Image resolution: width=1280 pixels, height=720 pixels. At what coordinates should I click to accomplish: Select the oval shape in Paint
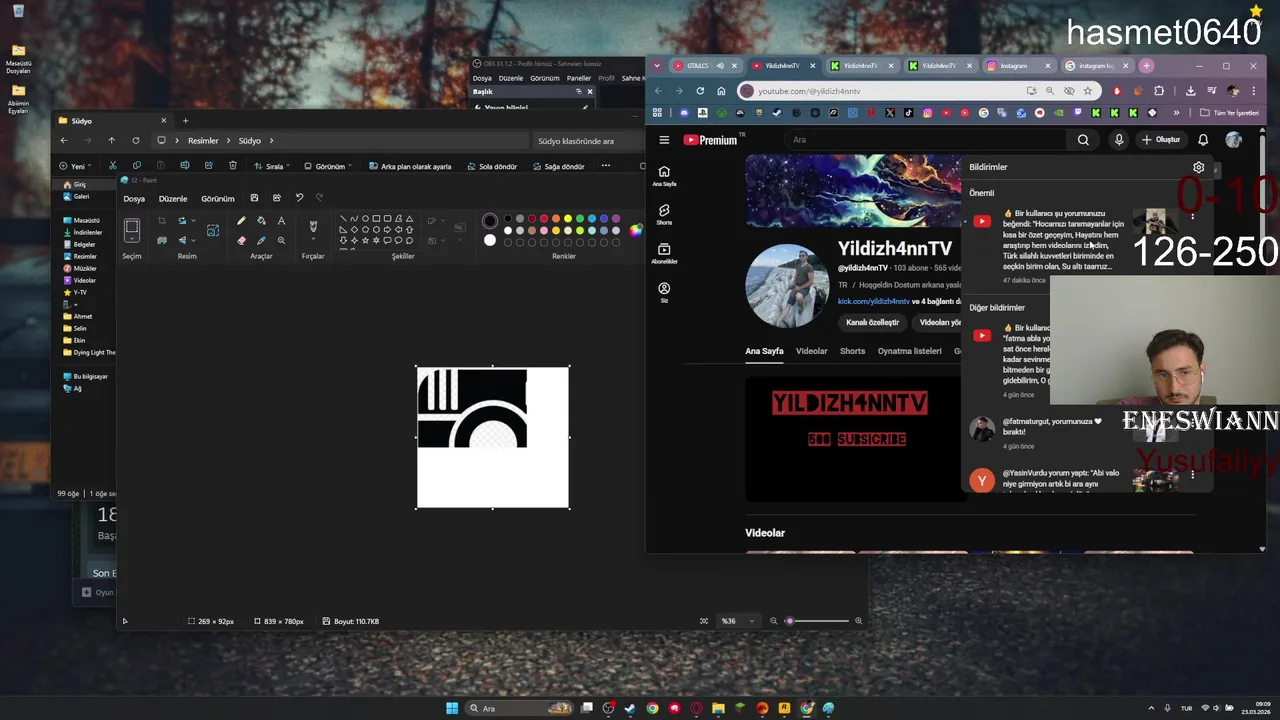coord(365,218)
